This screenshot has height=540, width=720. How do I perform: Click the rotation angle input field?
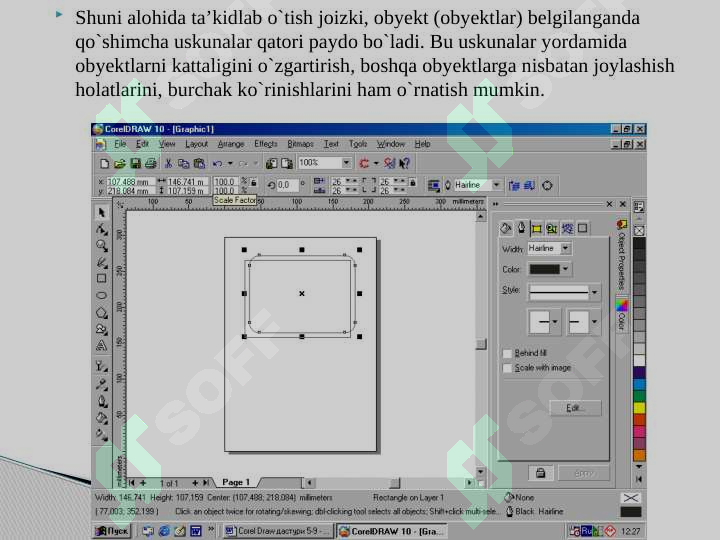(x=288, y=185)
